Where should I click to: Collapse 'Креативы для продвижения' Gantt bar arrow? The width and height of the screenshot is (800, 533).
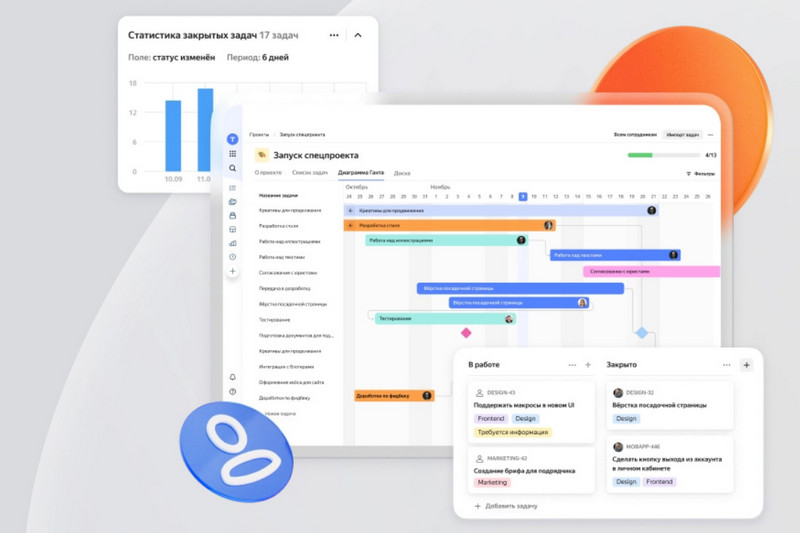coord(350,211)
